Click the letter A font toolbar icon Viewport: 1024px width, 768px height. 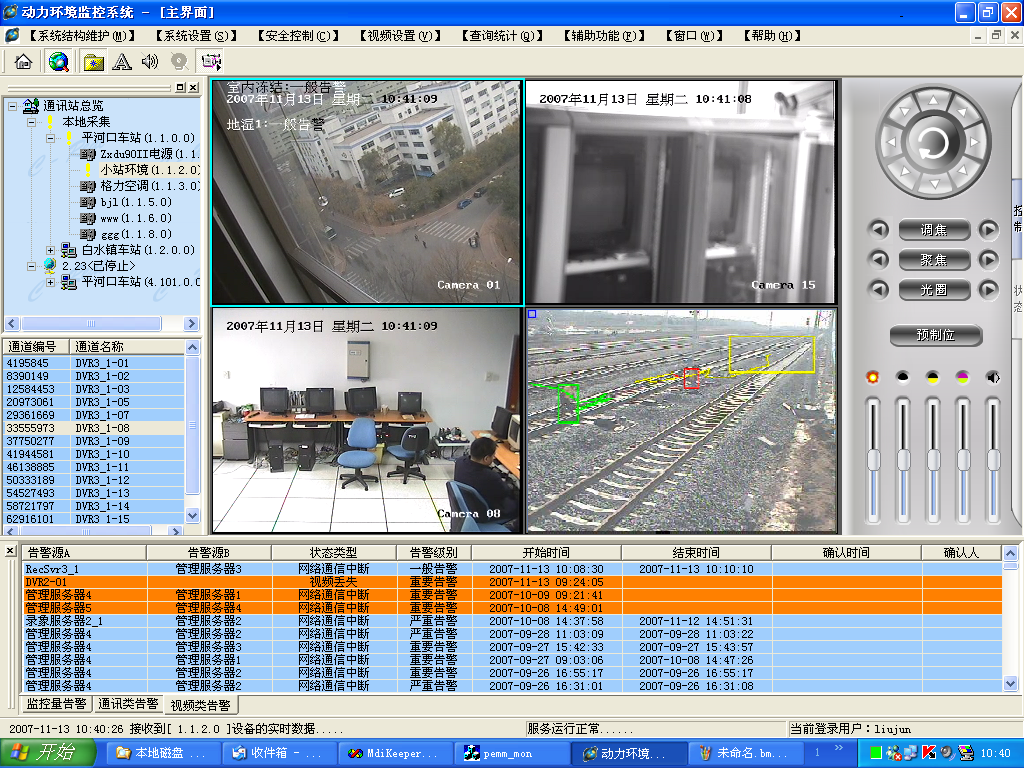(x=121, y=62)
